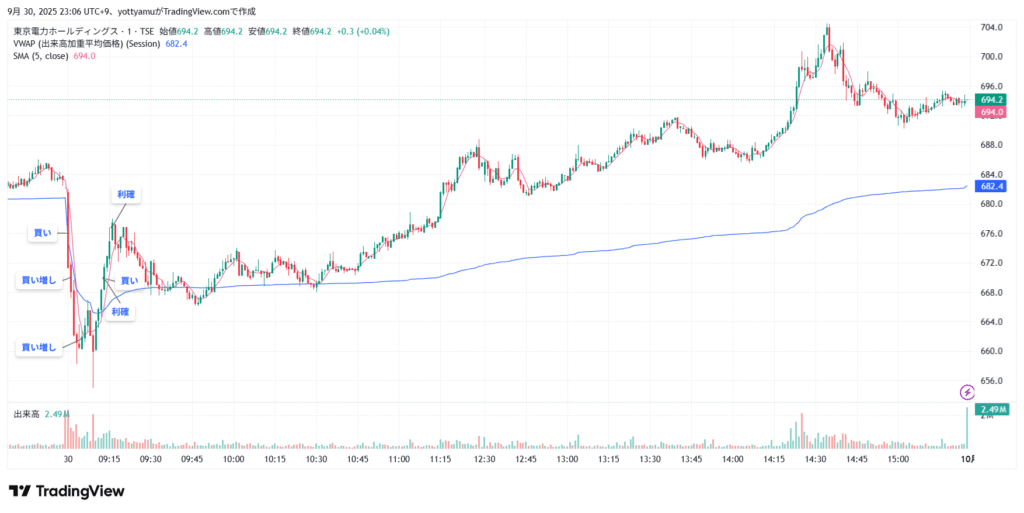This screenshot has width=1024, height=513.
Task: Click the upper 買い増し annotation label
Action: point(39,281)
